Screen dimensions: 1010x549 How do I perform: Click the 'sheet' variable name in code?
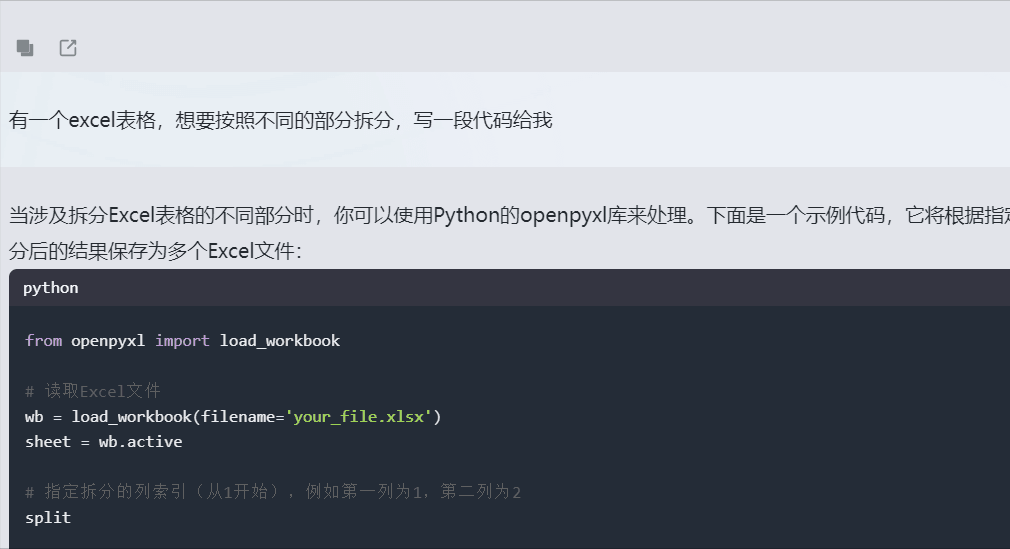click(x=48, y=442)
